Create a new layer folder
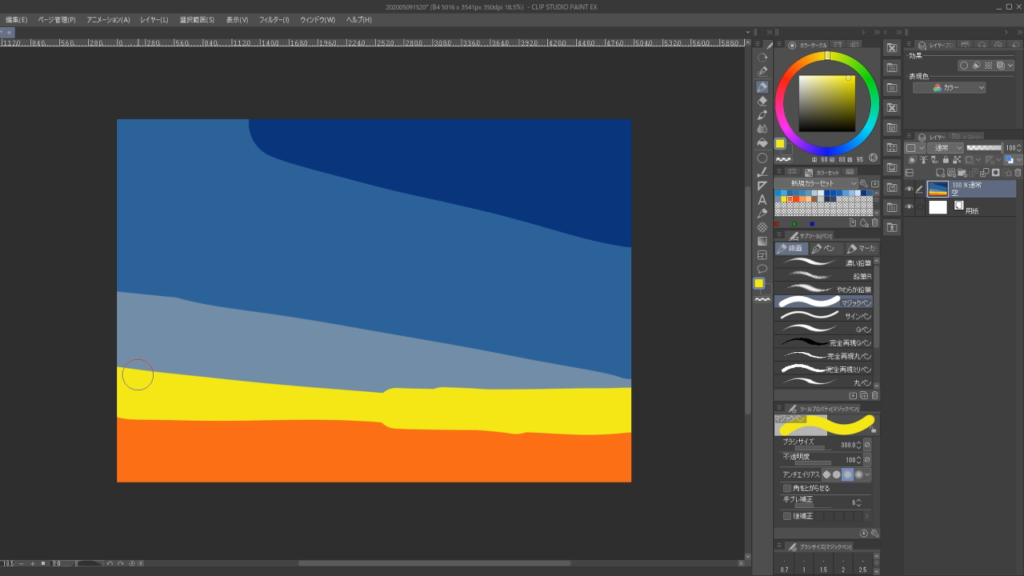This screenshot has width=1024, height=576. pyautogui.click(x=962, y=172)
